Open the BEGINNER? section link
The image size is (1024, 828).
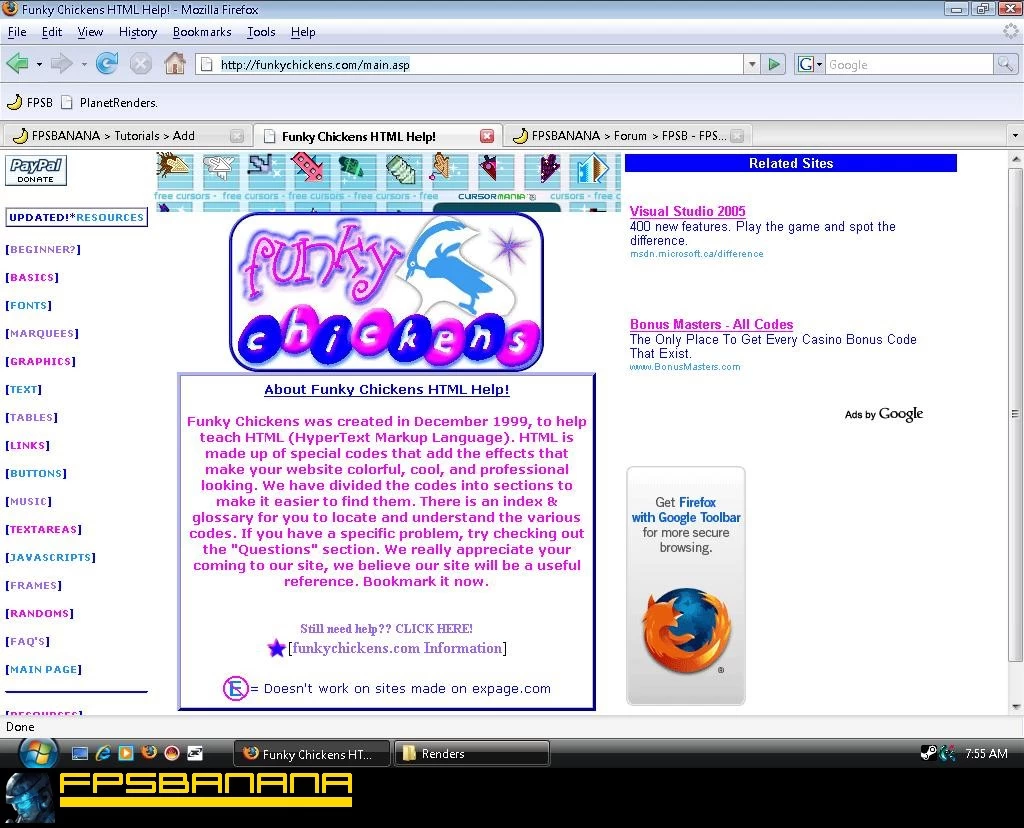pyautogui.click(x=43, y=249)
